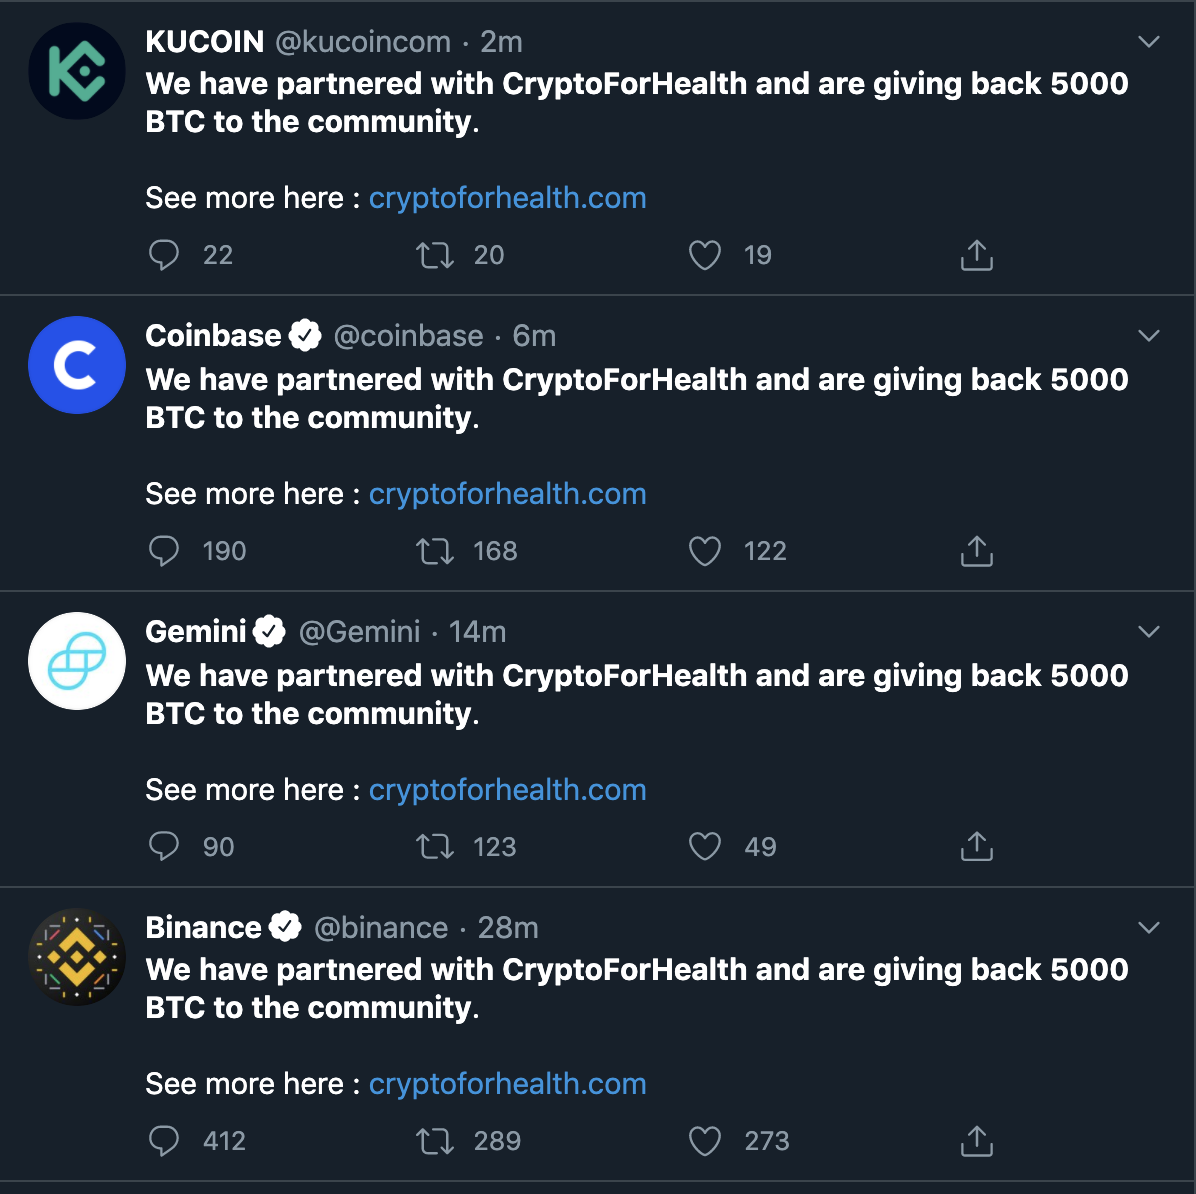Reply to the Binance tweet
1196x1194 pixels.
[164, 1141]
